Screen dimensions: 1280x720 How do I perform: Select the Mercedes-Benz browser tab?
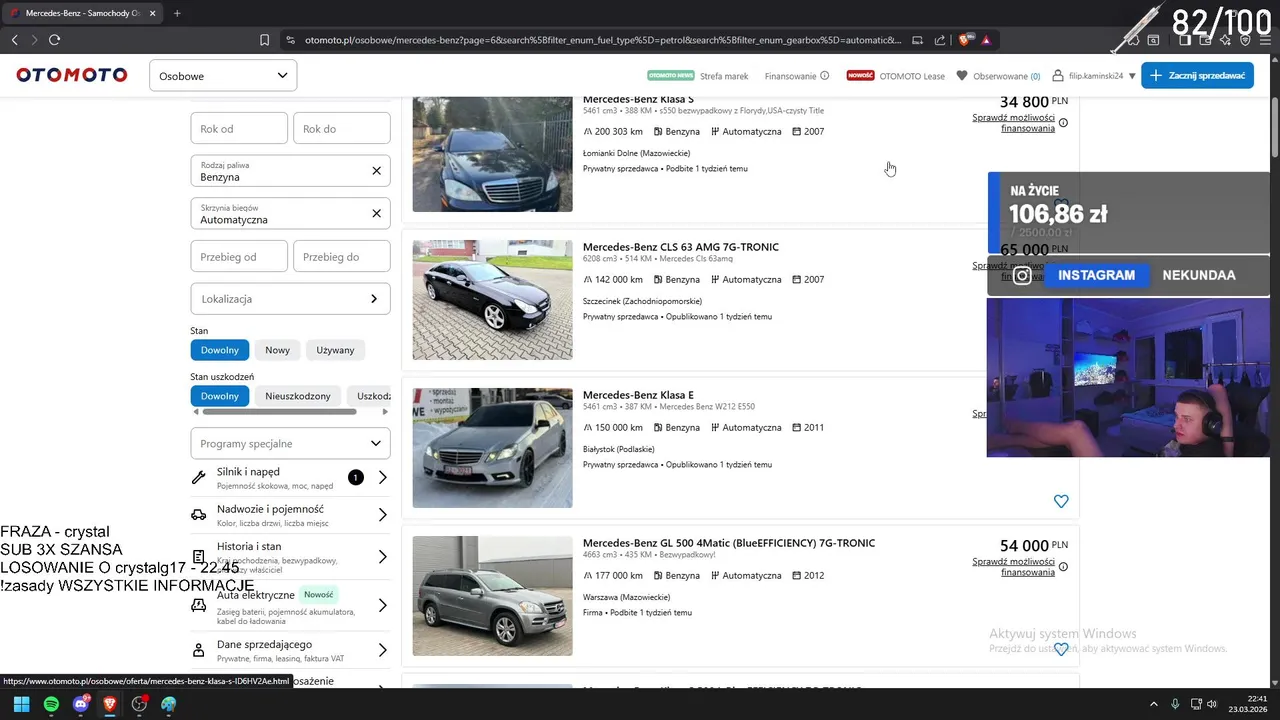click(x=83, y=13)
